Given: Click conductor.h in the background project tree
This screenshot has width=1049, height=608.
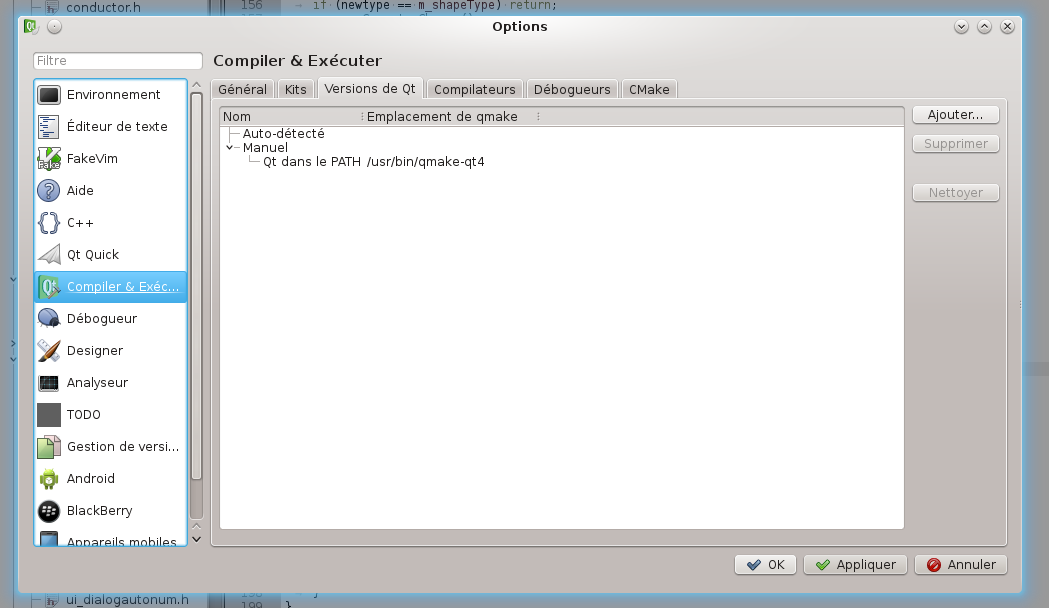Looking at the screenshot, I should tap(103, 7).
